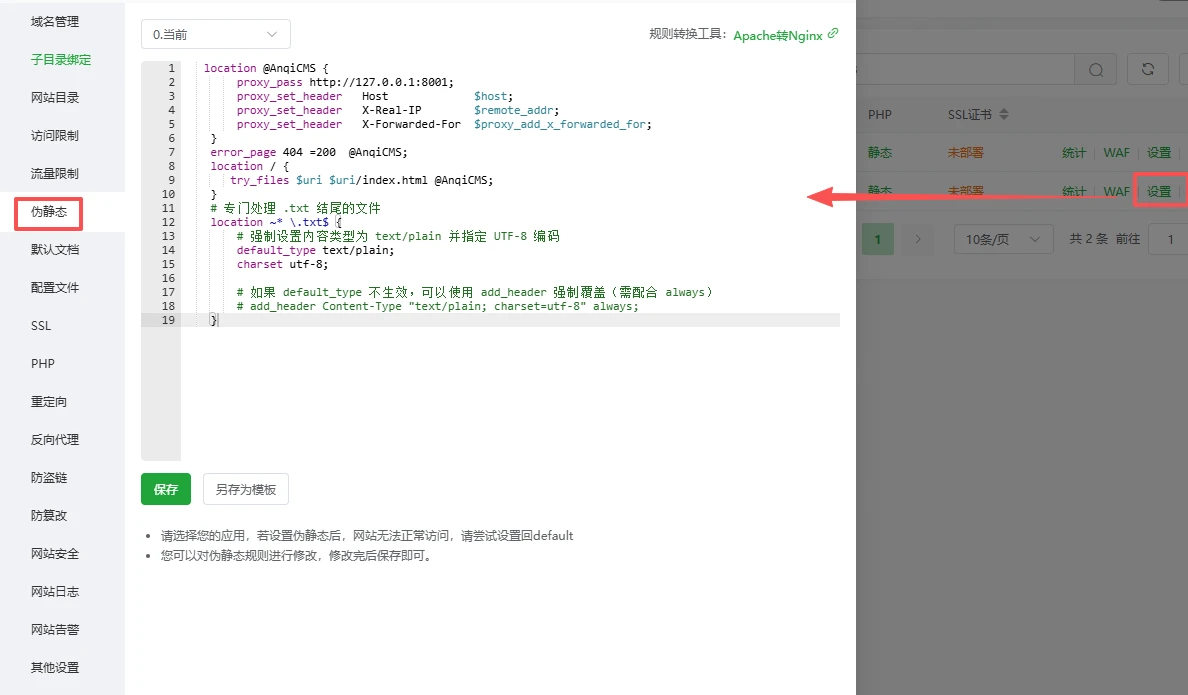Open the Apache转Nginx conversion tool link
This screenshot has height=695, width=1188.
(777, 36)
